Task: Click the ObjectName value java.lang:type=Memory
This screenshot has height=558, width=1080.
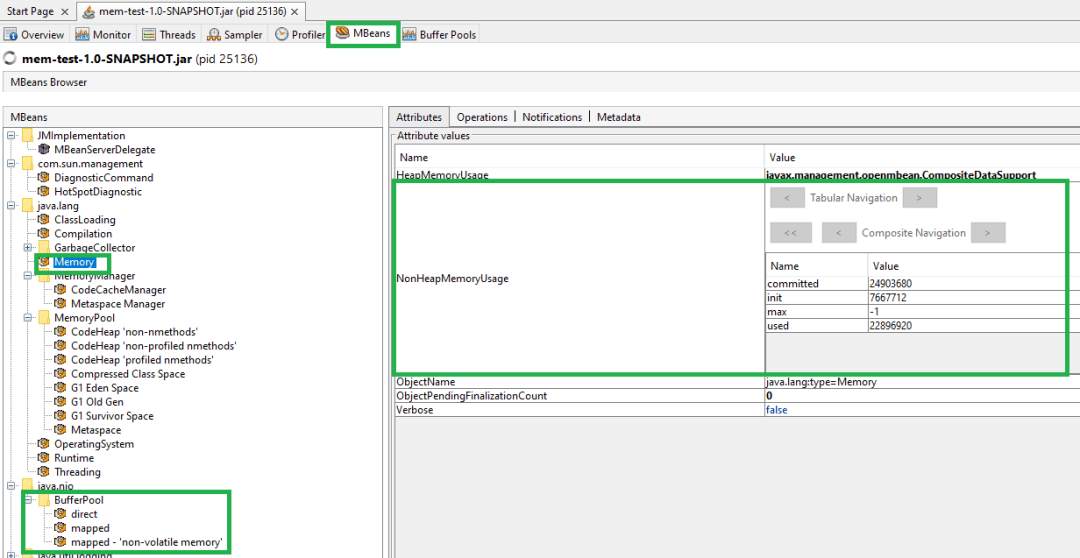Action: (821, 382)
